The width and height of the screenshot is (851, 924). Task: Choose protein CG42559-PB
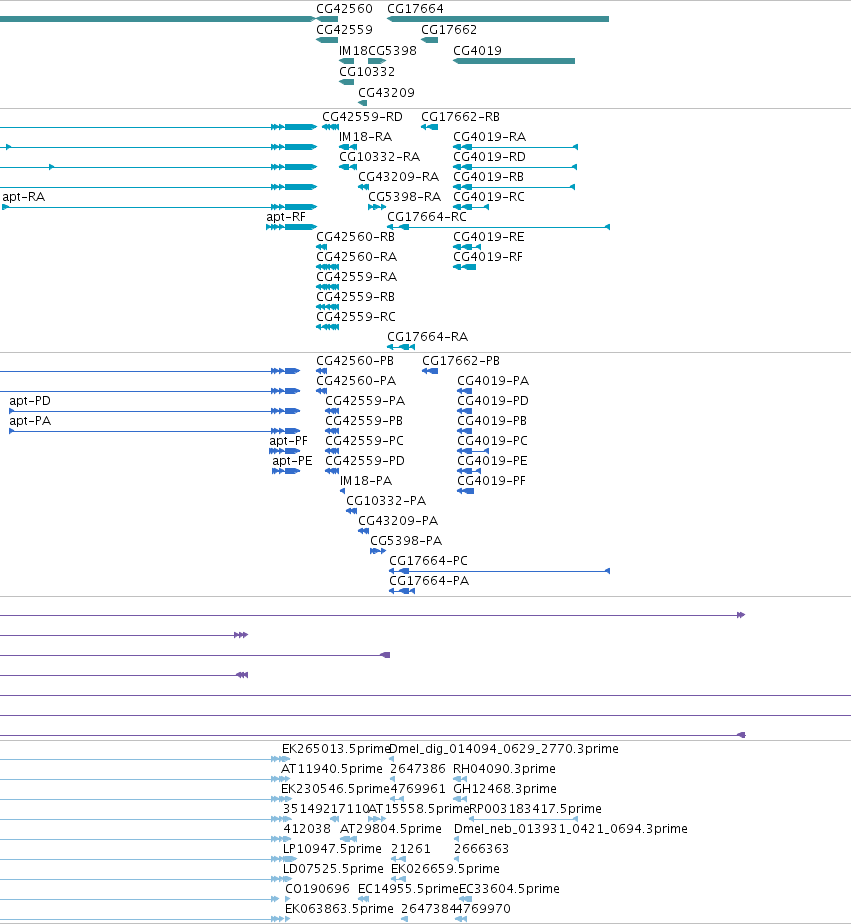point(364,421)
